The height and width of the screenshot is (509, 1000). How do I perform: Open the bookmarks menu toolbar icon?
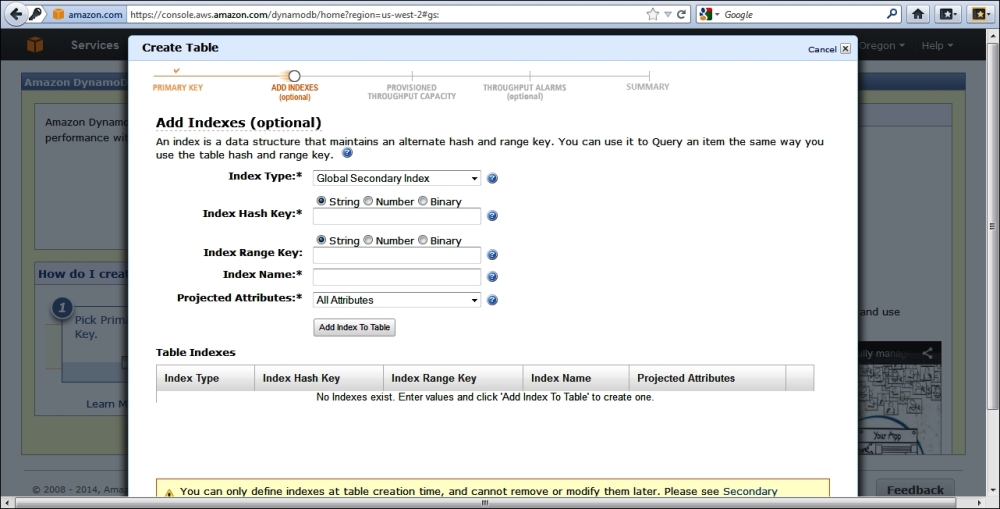pyautogui.click(x=948, y=14)
